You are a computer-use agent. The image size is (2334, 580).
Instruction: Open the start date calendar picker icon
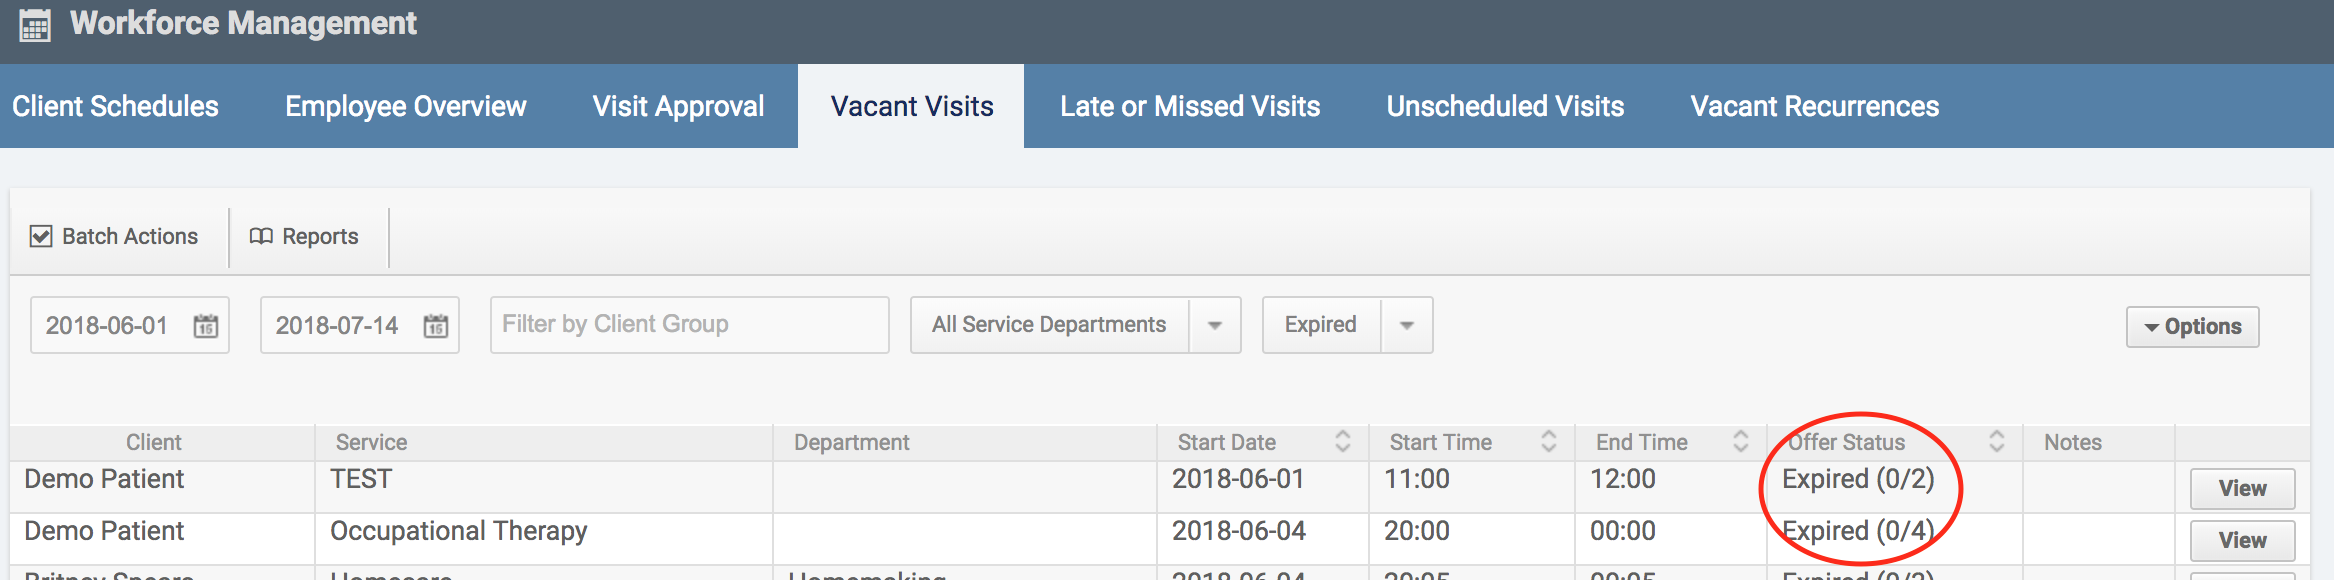tap(206, 326)
